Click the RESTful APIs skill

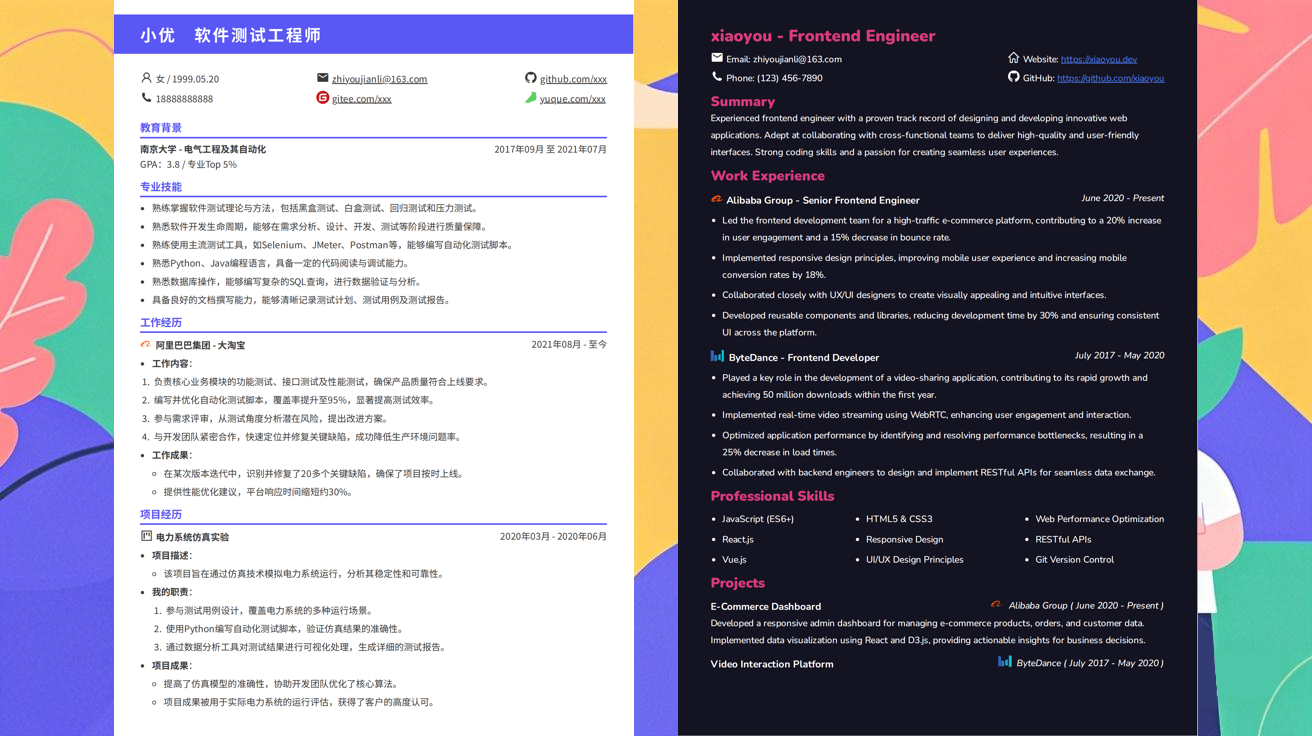1064,539
